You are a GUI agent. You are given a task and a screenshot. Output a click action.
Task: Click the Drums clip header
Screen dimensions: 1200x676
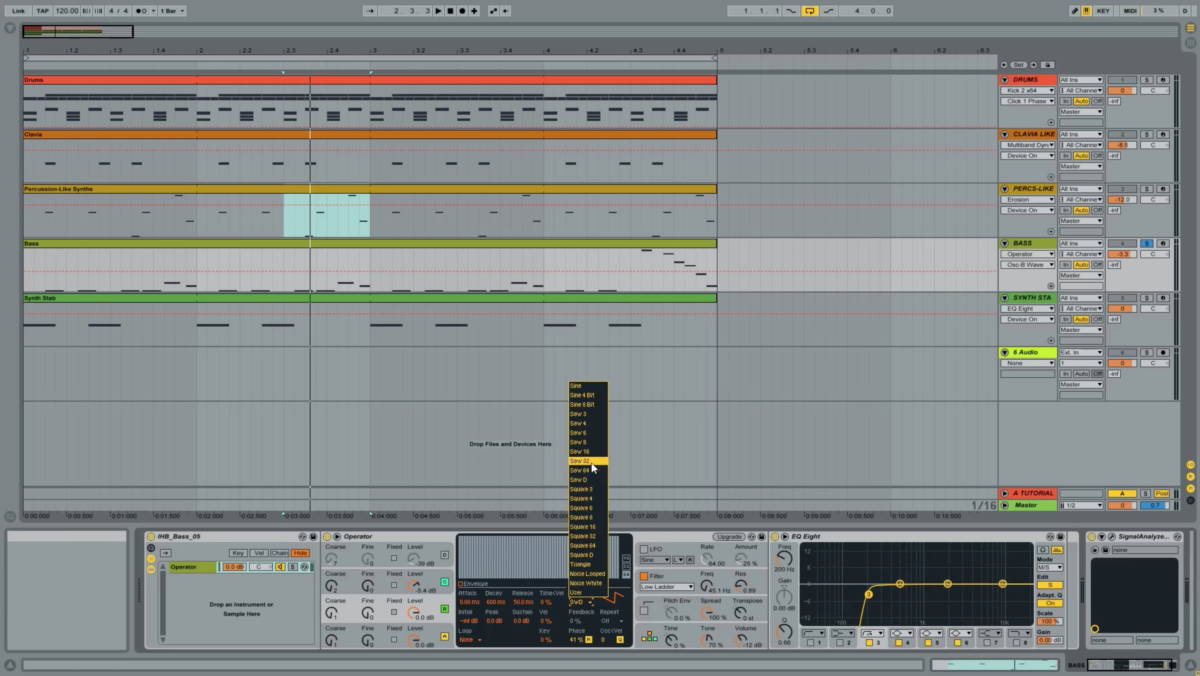(x=370, y=80)
